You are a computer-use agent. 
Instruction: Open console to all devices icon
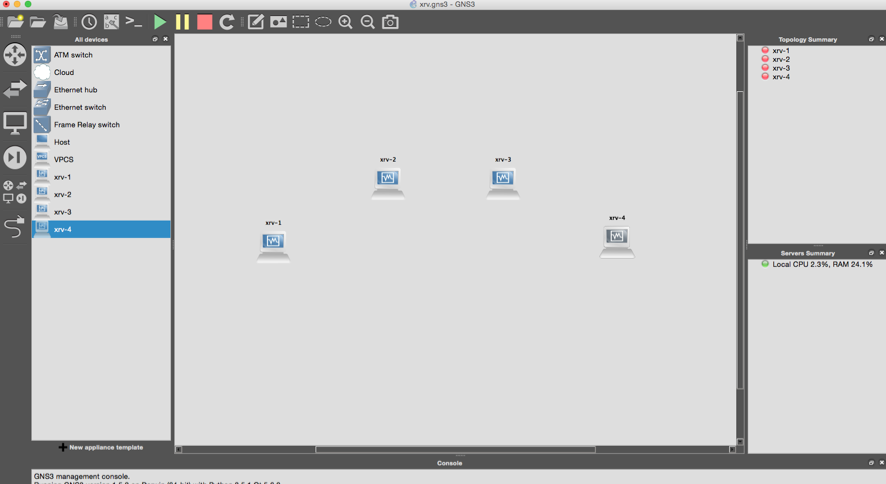(134, 21)
